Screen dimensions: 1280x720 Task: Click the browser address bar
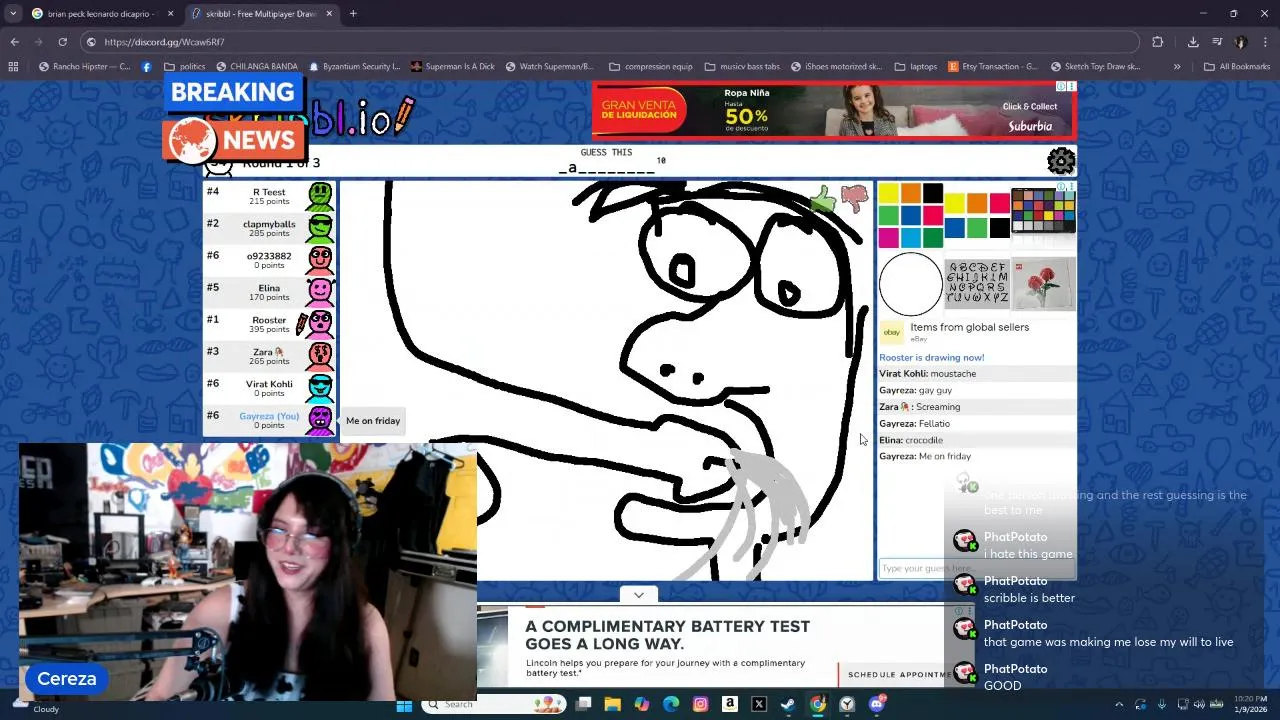click(610, 42)
